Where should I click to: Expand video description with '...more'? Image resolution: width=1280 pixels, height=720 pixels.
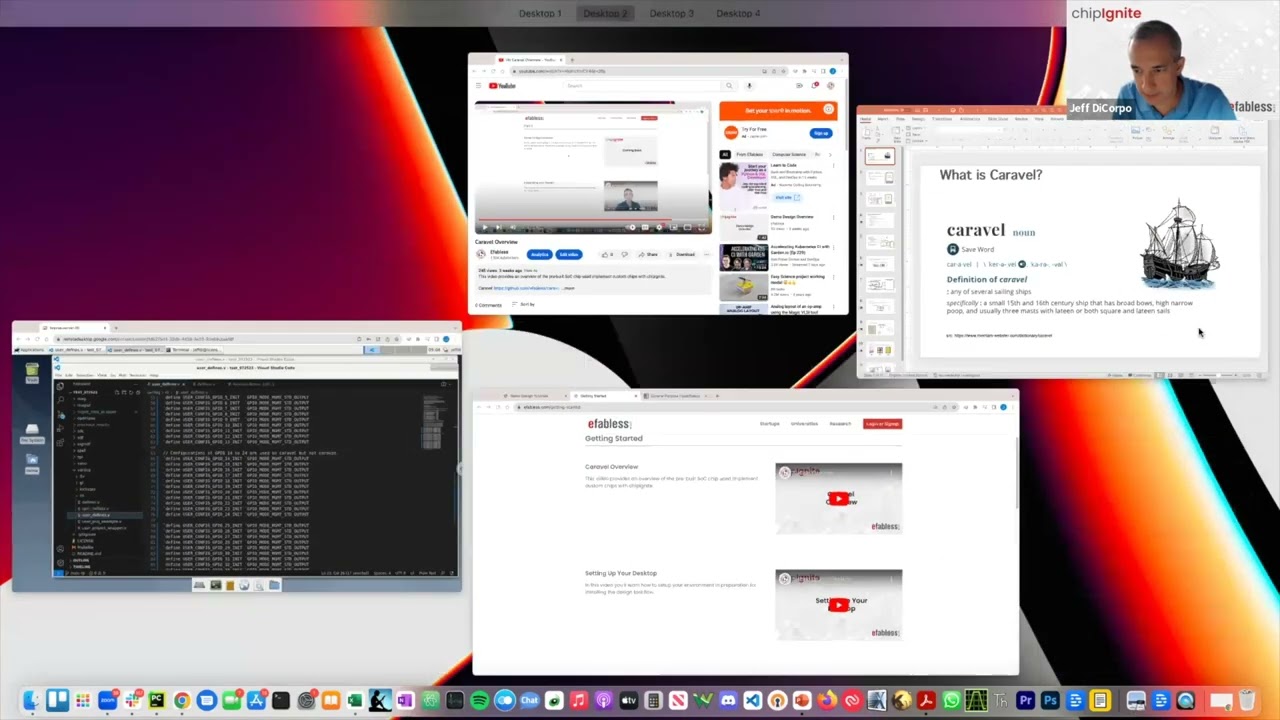pyautogui.click(x=568, y=288)
